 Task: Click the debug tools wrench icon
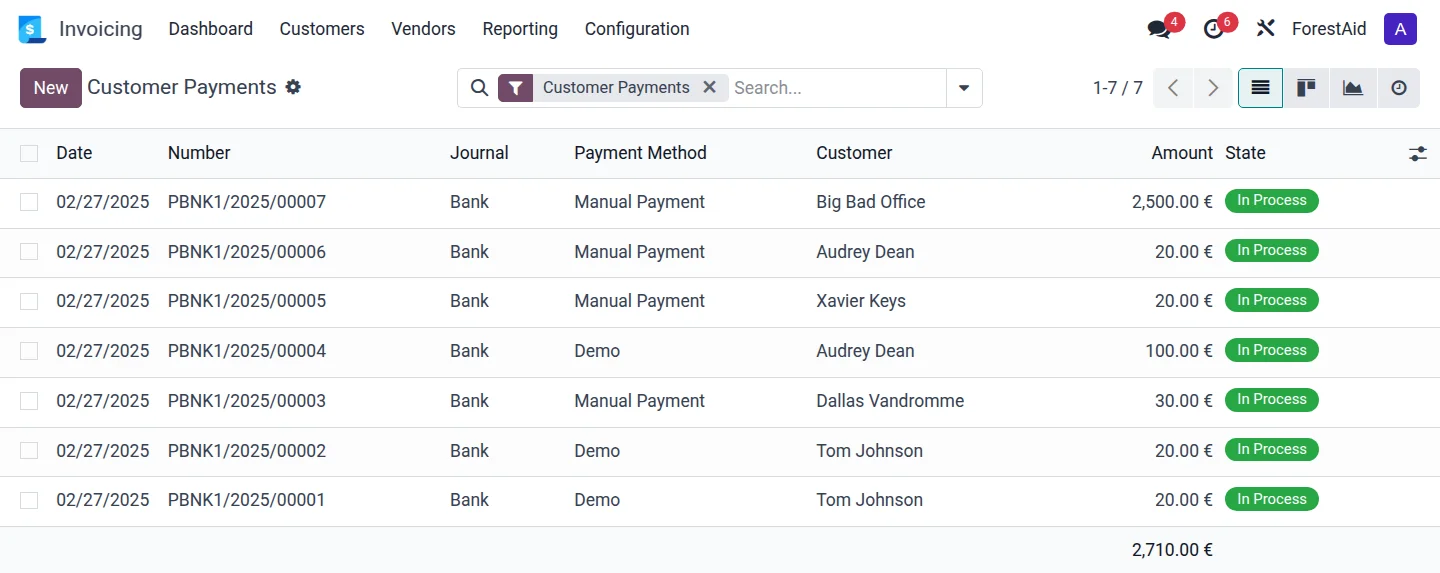click(1265, 29)
